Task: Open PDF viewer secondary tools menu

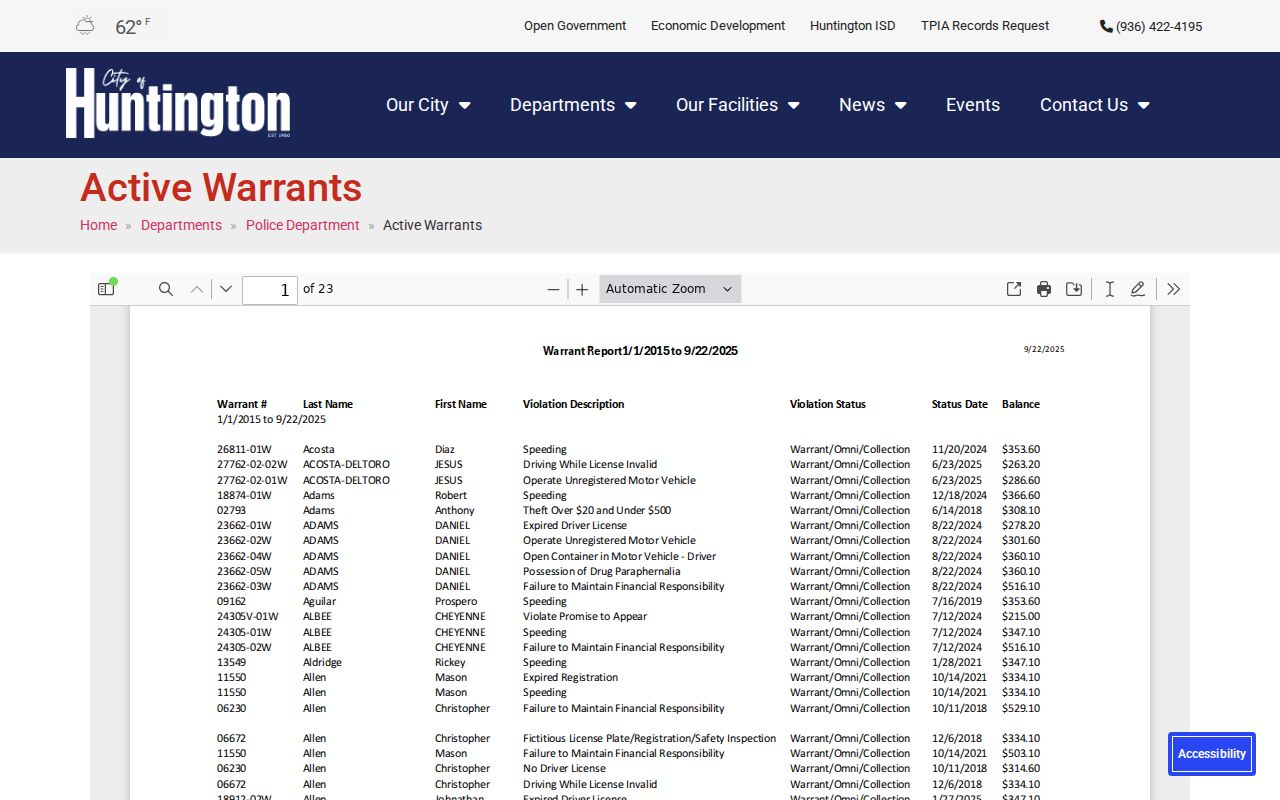Action: pyautogui.click(x=1174, y=289)
